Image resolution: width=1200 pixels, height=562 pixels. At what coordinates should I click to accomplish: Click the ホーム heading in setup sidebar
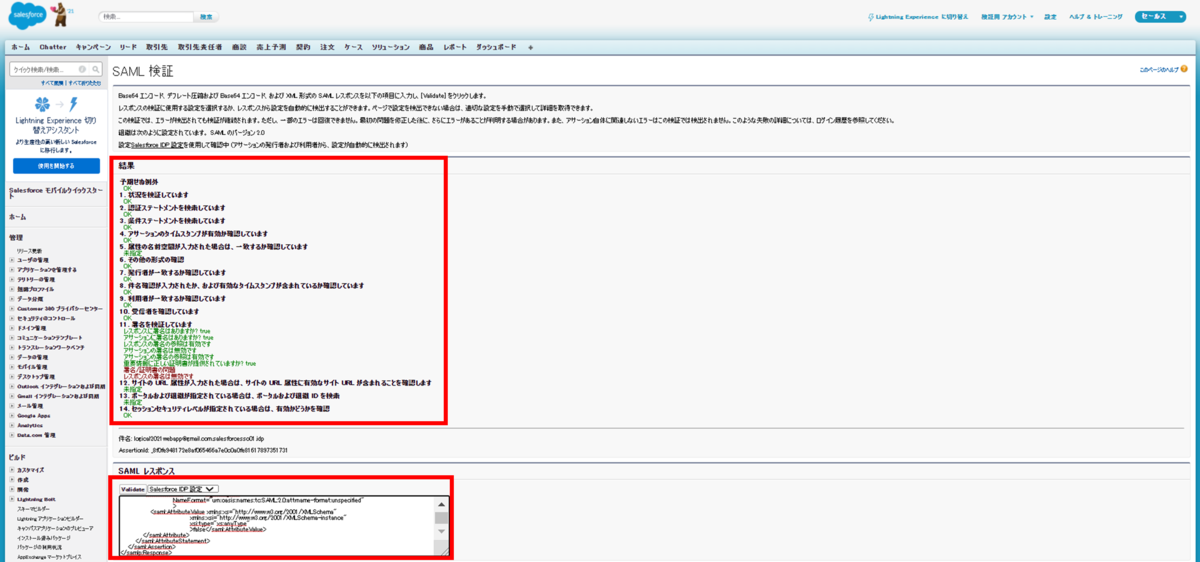[18, 216]
